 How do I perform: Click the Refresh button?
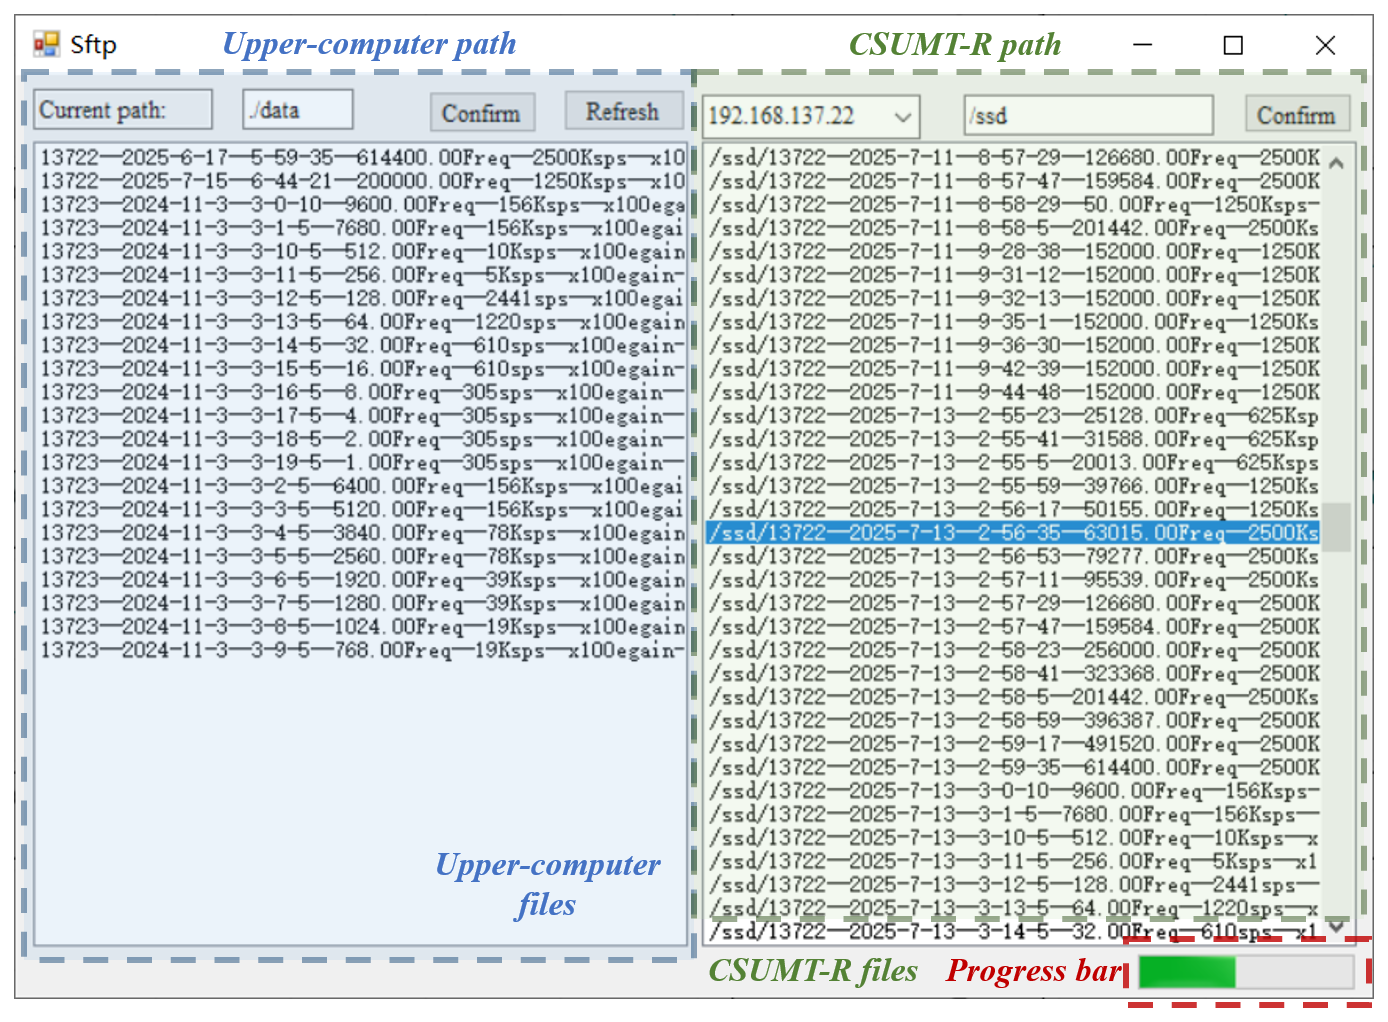[x=622, y=112]
